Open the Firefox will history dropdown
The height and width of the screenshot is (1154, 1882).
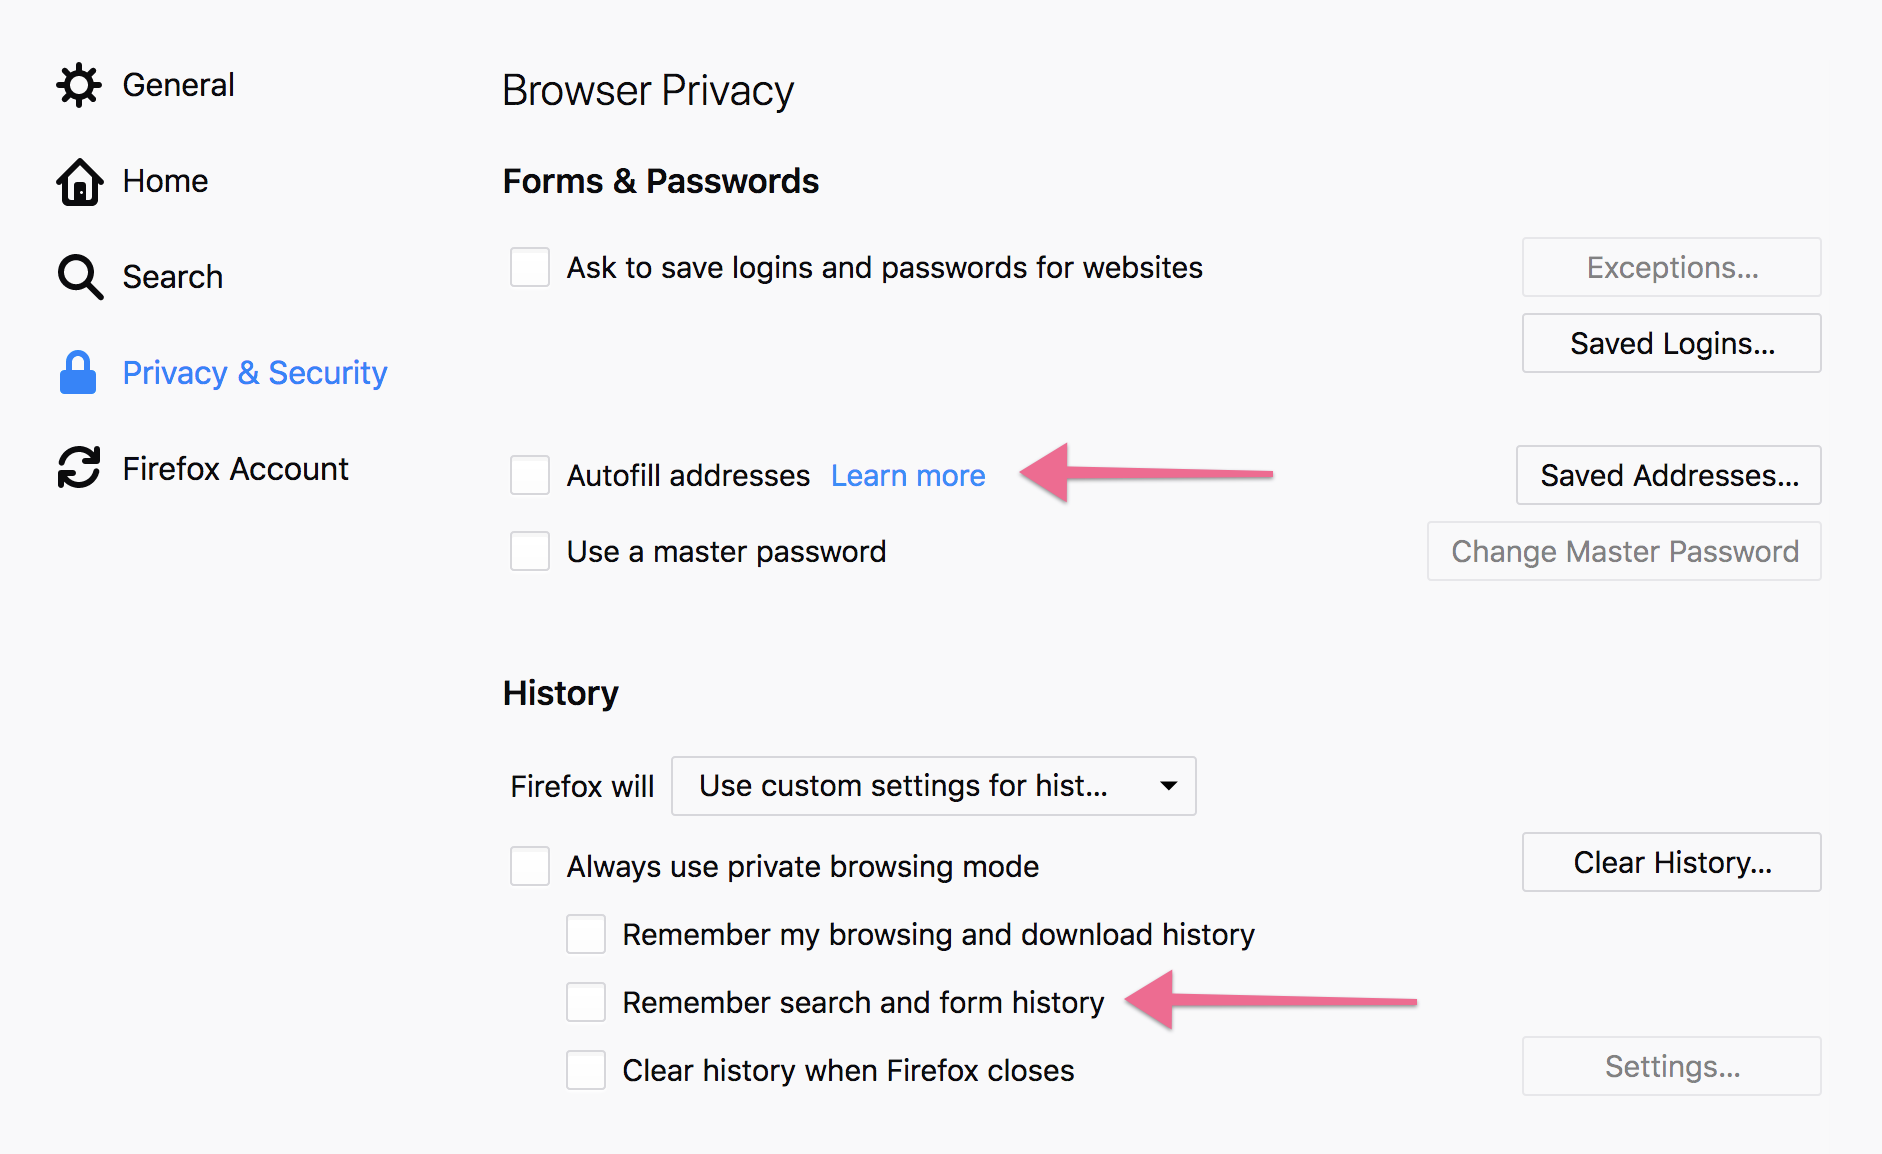click(x=934, y=786)
